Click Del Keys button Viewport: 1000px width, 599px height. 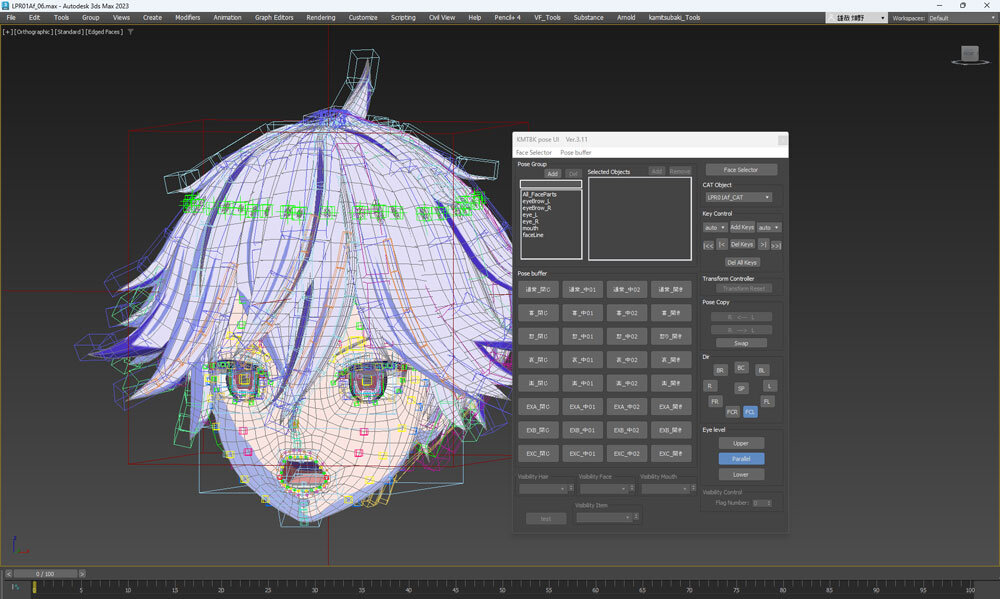[x=742, y=244]
